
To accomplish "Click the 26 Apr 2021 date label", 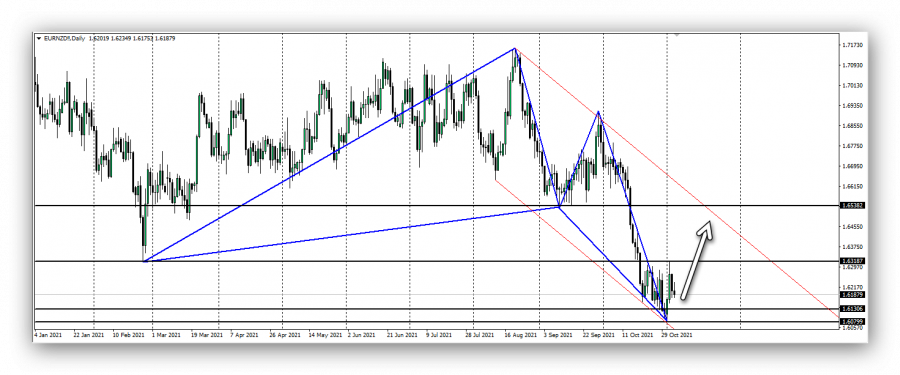I will click(x=286, y=334).
